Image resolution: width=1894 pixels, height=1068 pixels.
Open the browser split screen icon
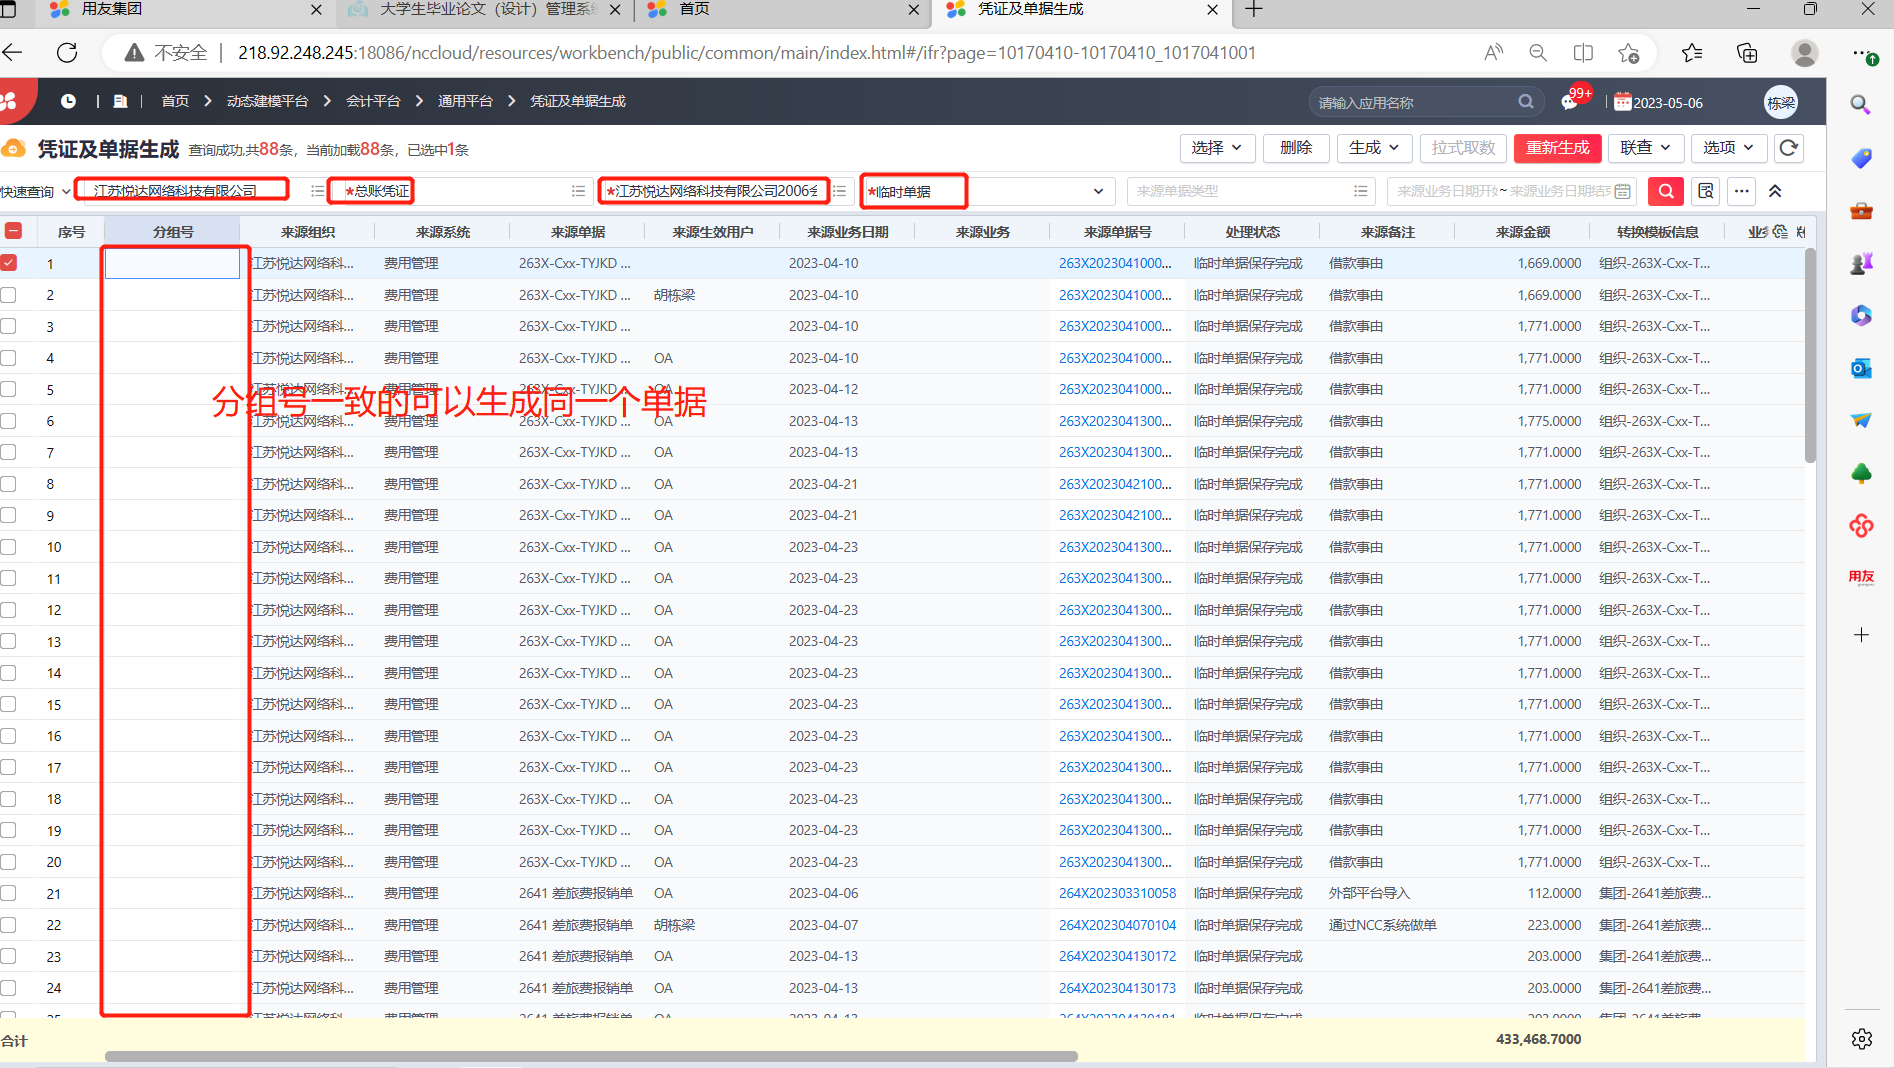pyautogui.click(x=1583, y=53)
